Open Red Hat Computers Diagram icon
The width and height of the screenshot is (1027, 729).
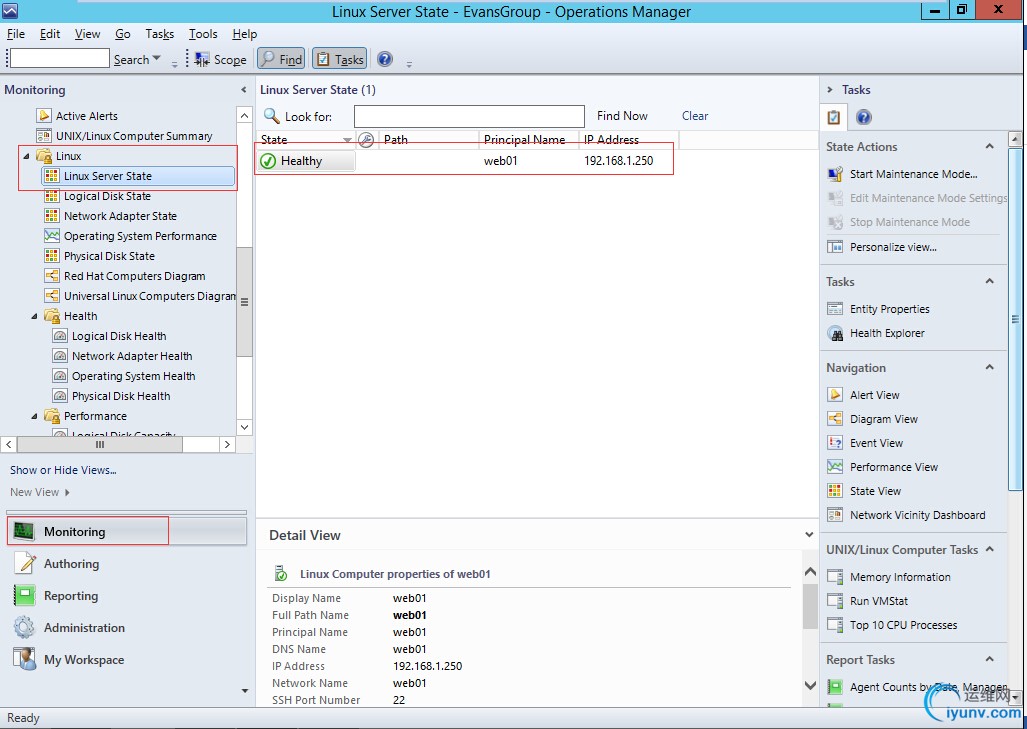(52, 276)
